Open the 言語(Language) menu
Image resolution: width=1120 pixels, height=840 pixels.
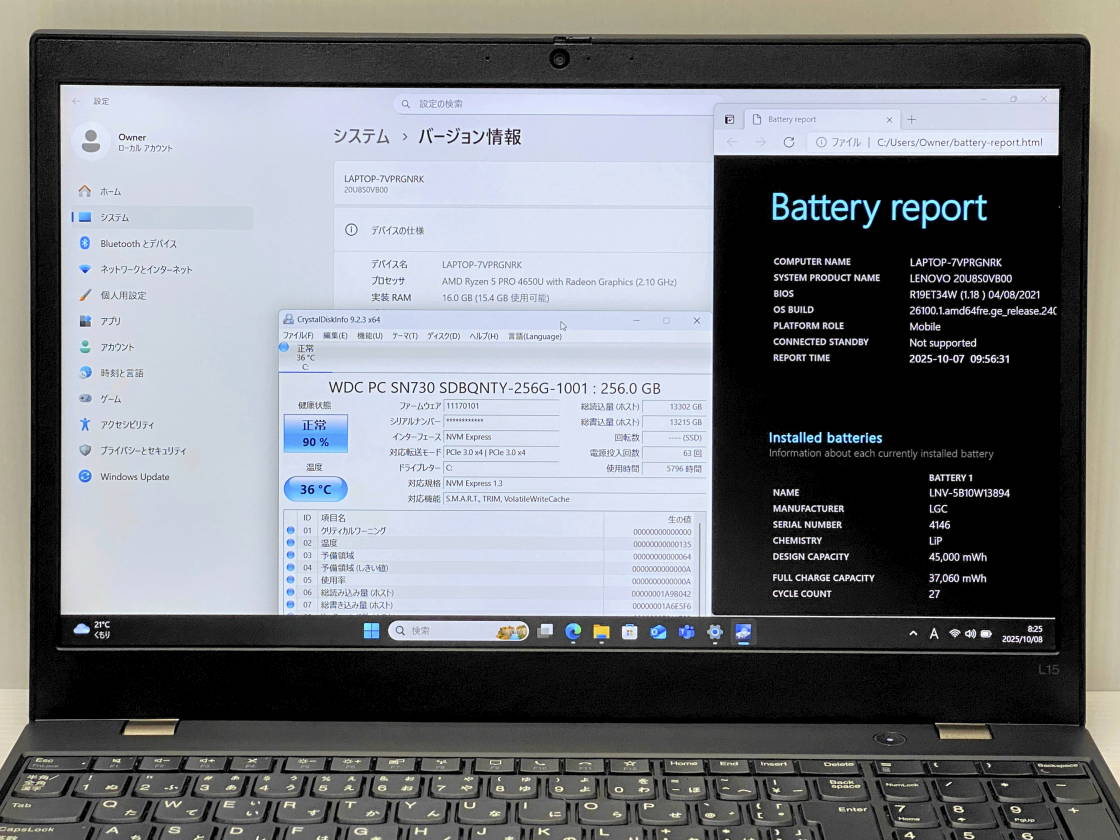click(534, 336)
